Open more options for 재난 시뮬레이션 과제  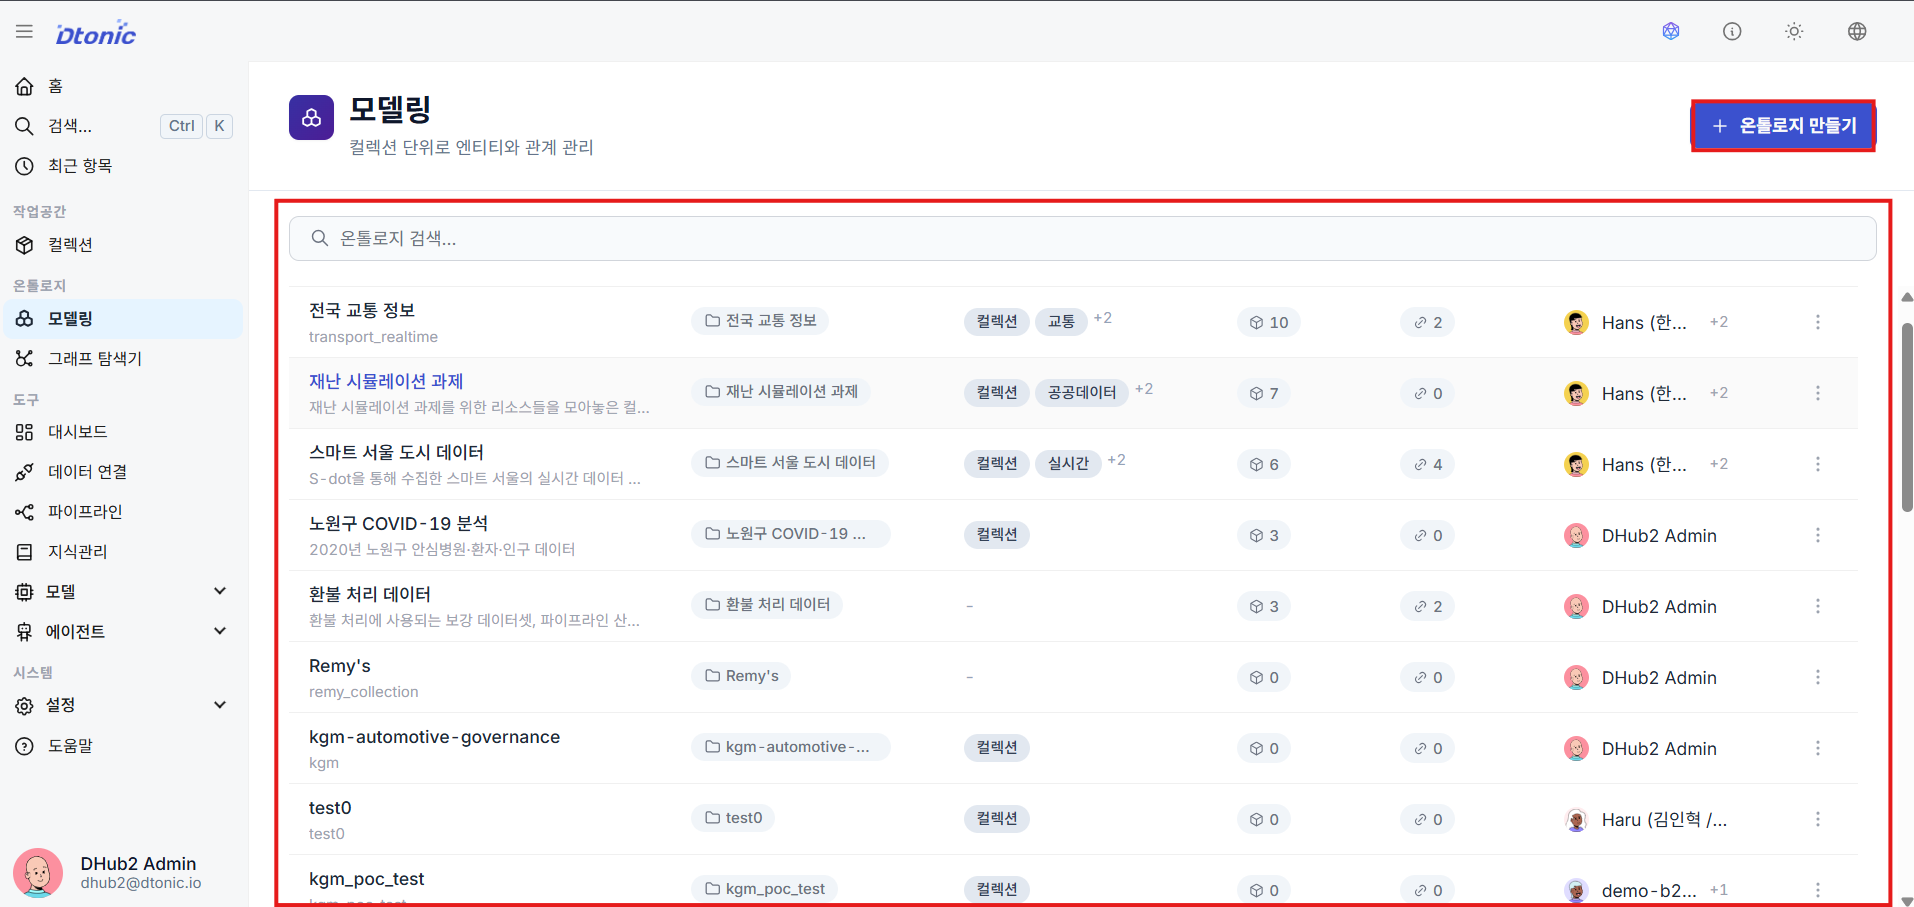1818,393
